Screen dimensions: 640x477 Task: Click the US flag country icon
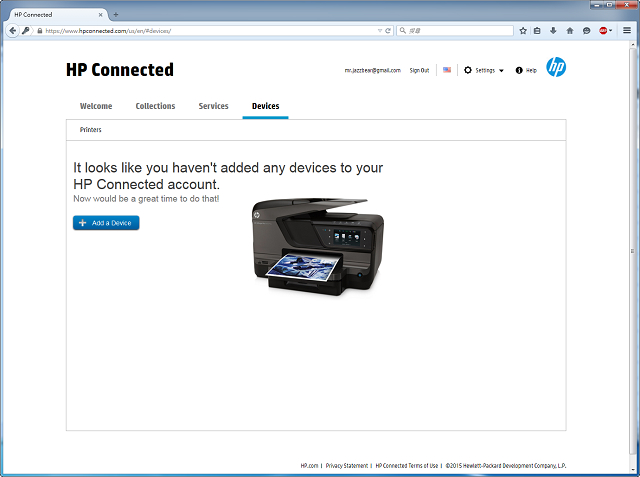coord(447,70)
